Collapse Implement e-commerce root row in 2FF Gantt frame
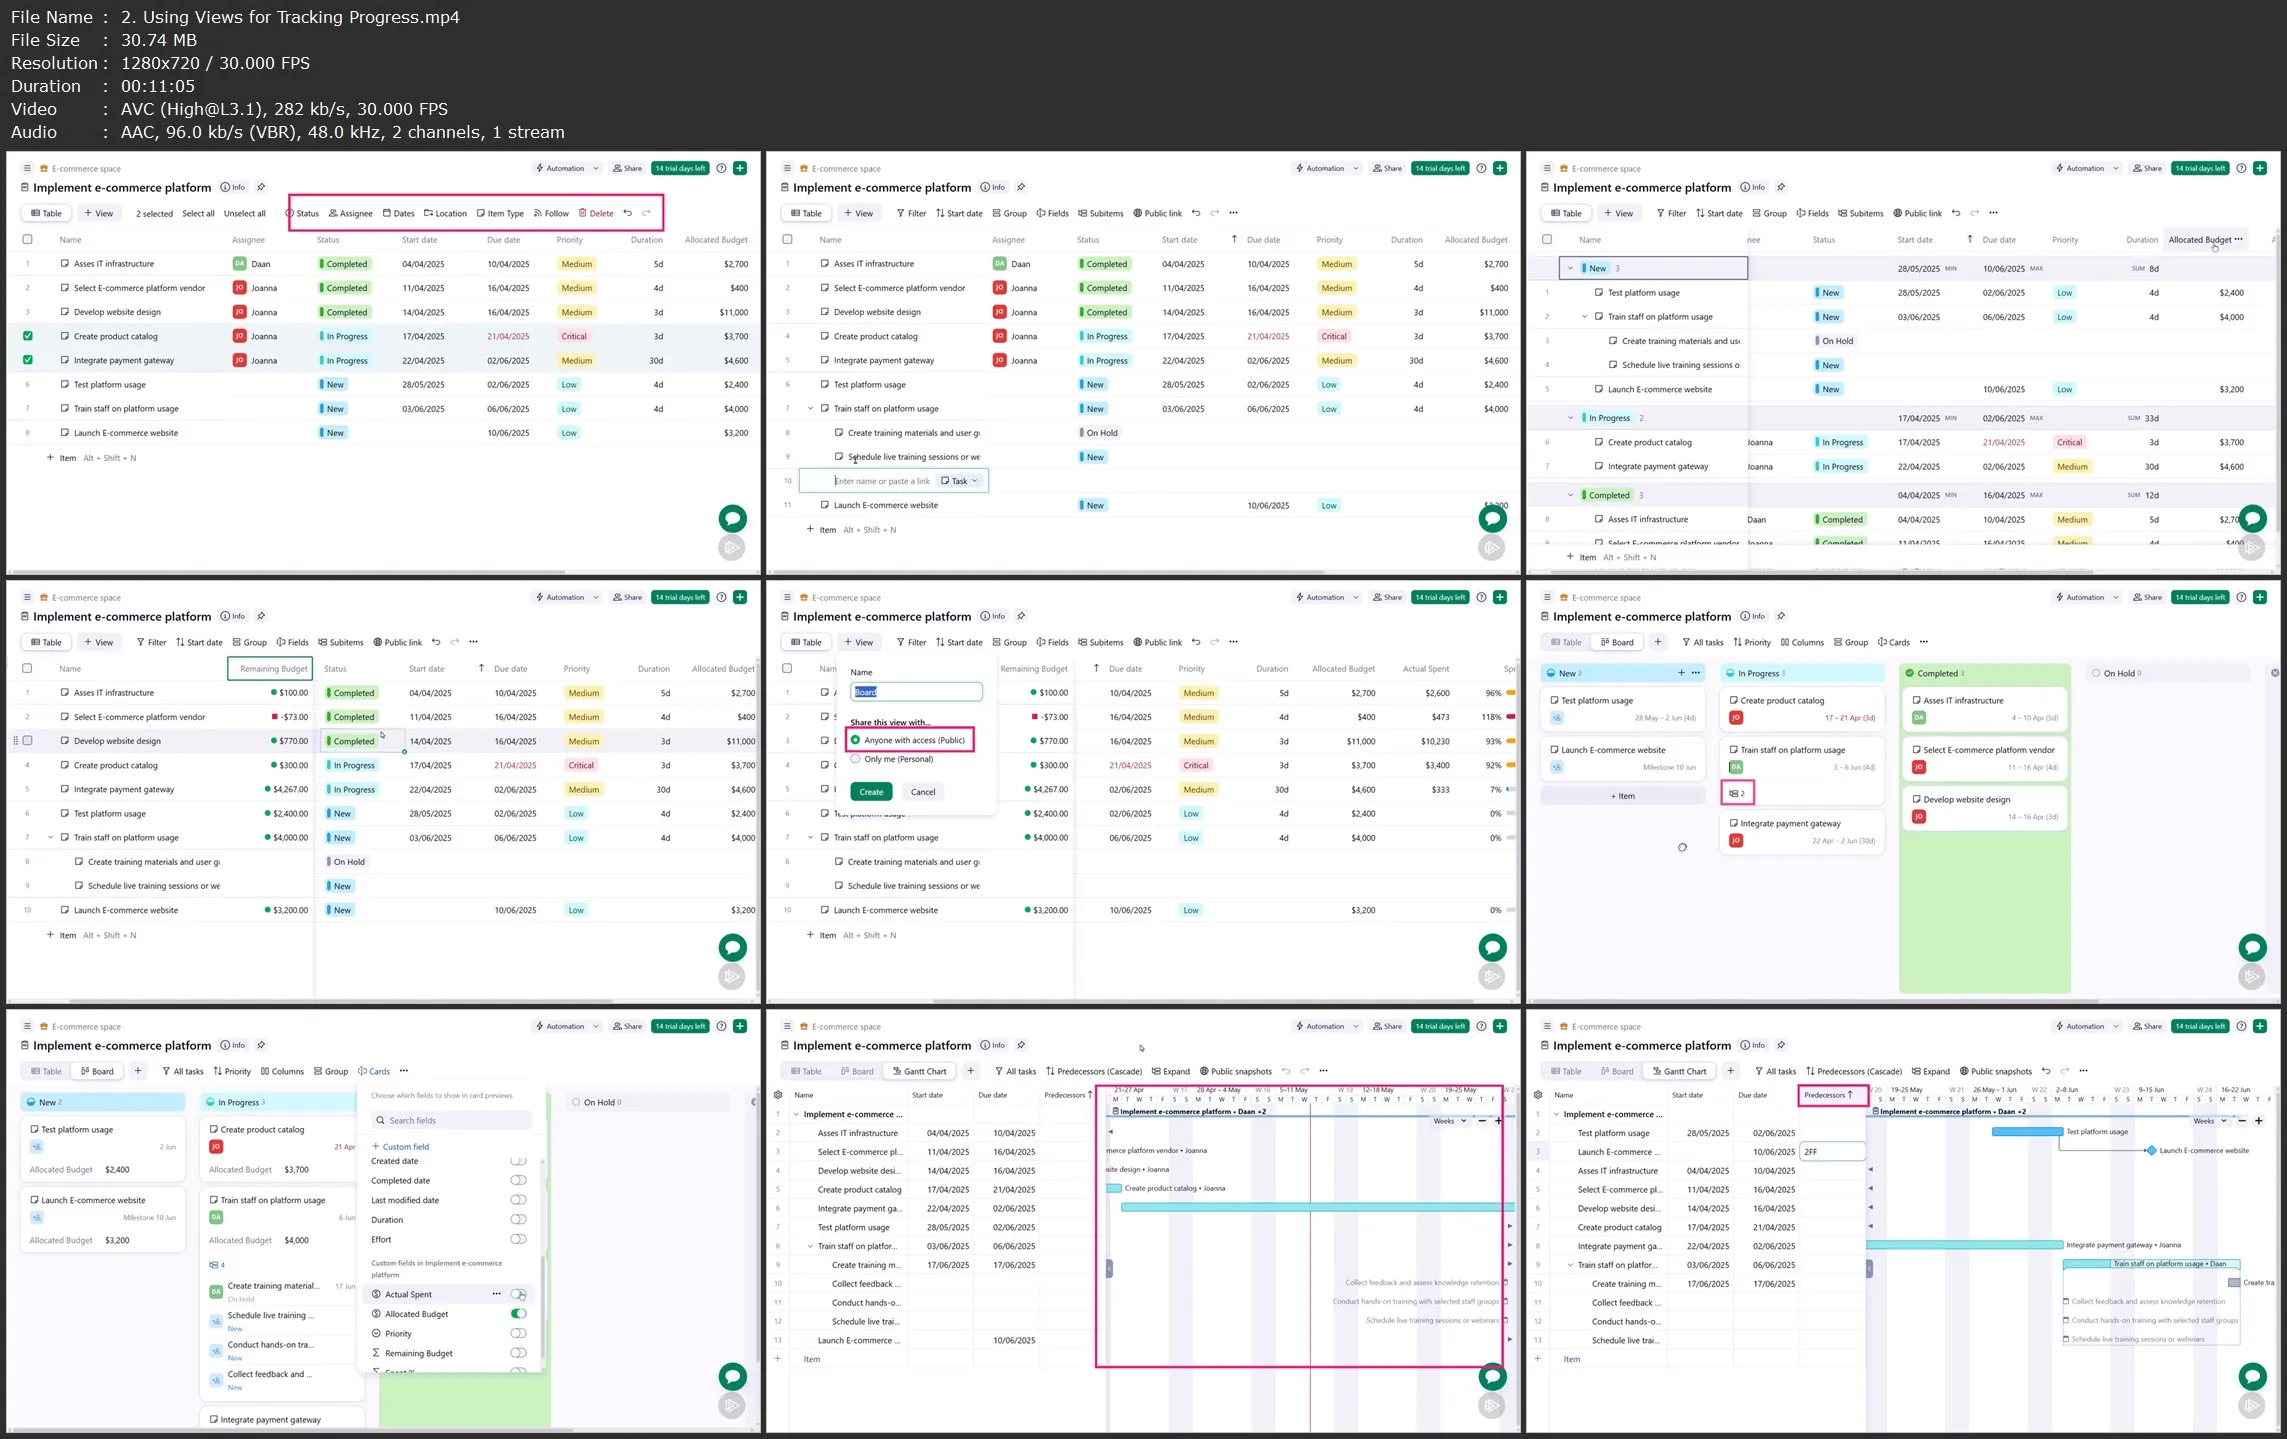 click(x=1556, y=1114)
